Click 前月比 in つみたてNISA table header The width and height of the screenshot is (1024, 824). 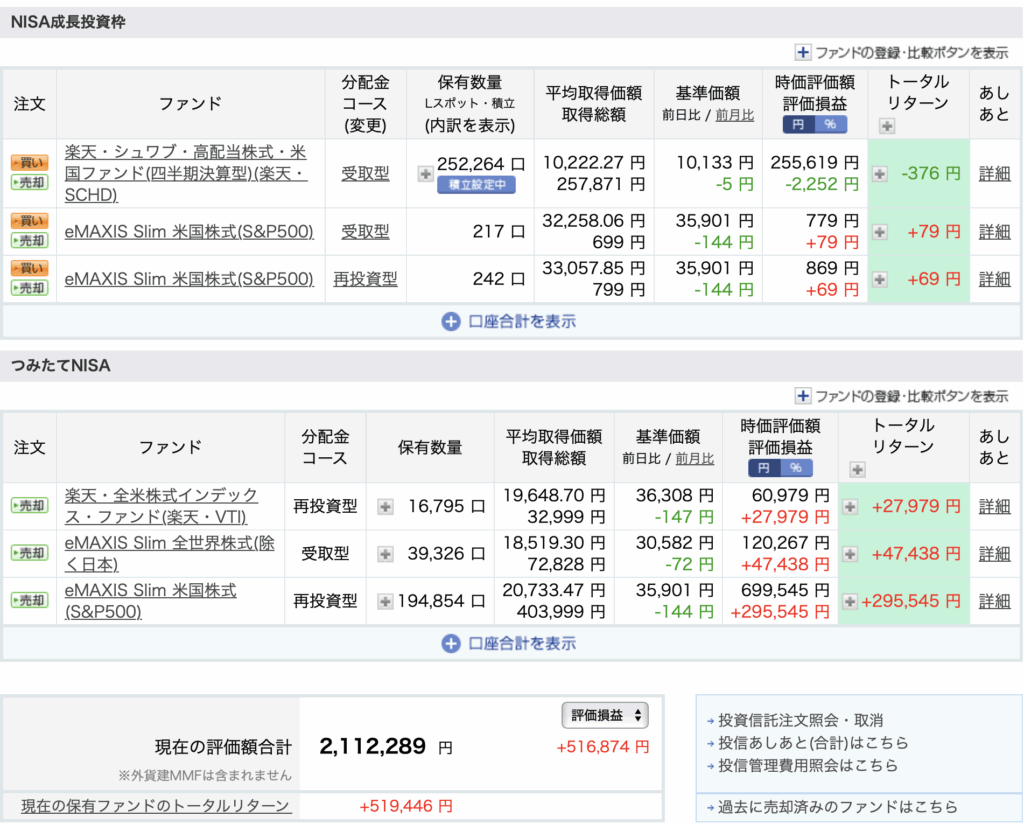coord(695,459)
